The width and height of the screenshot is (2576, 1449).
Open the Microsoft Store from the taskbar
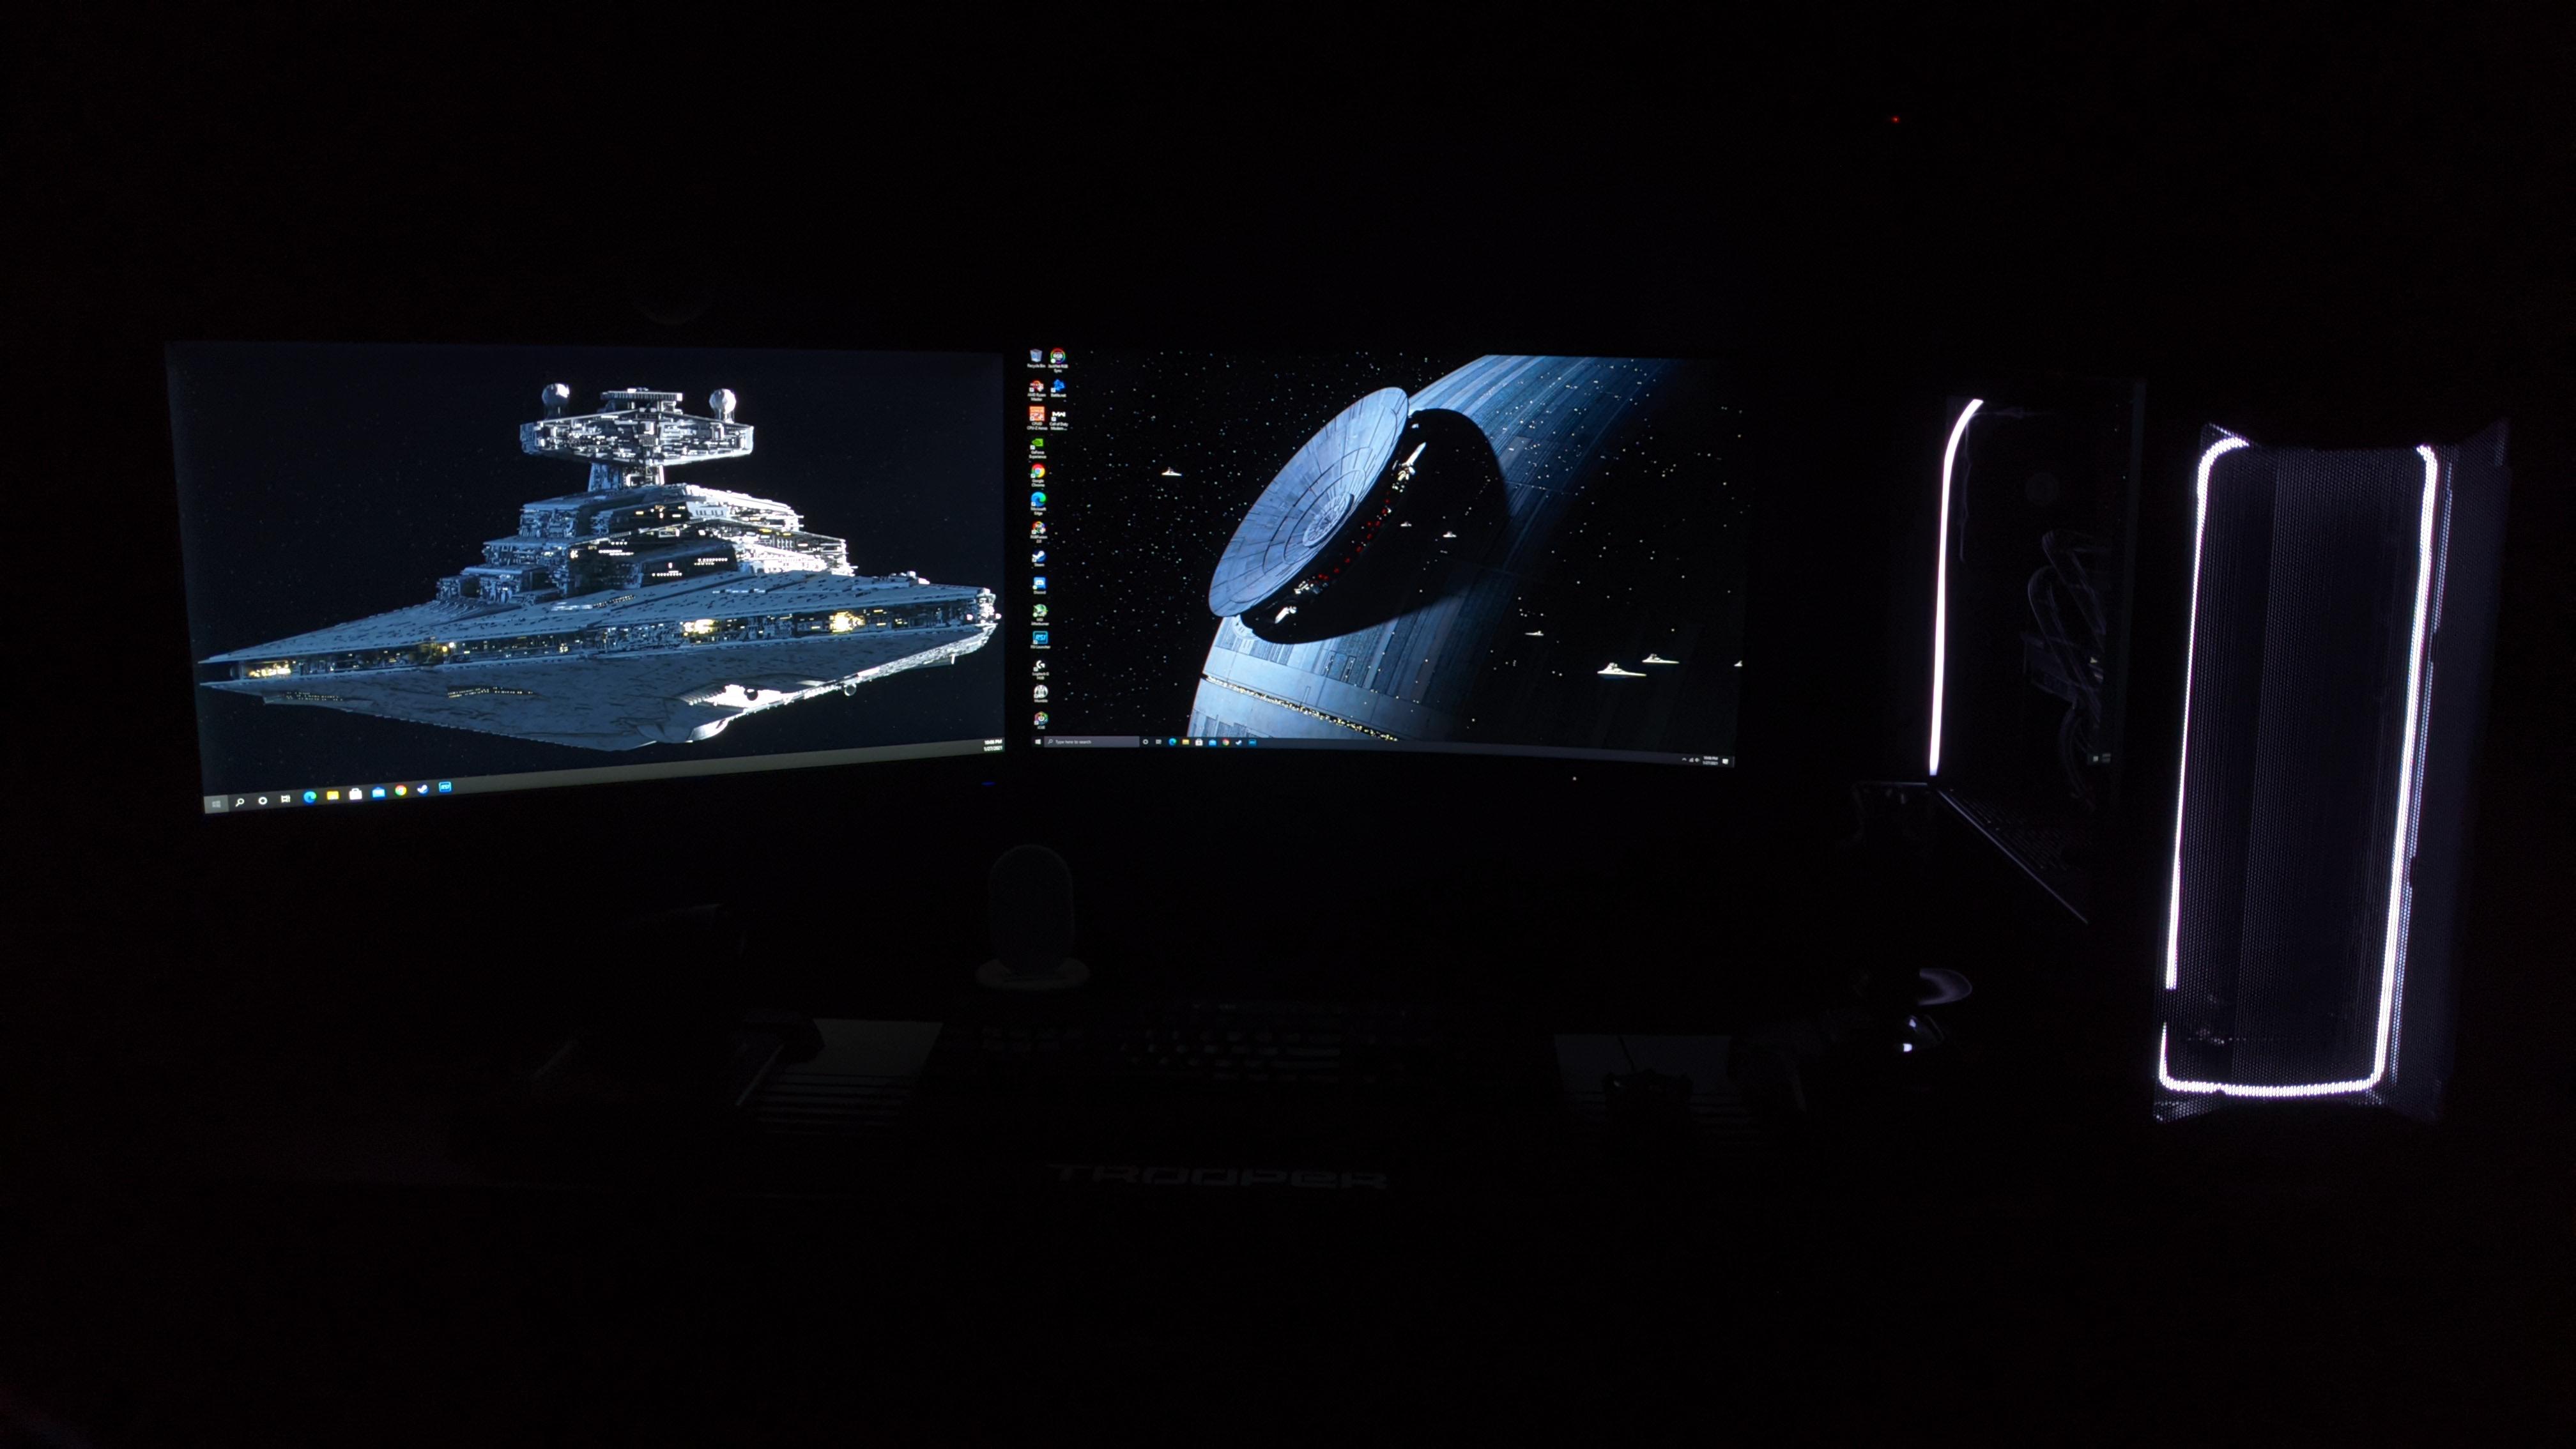tap(1199, 742)
